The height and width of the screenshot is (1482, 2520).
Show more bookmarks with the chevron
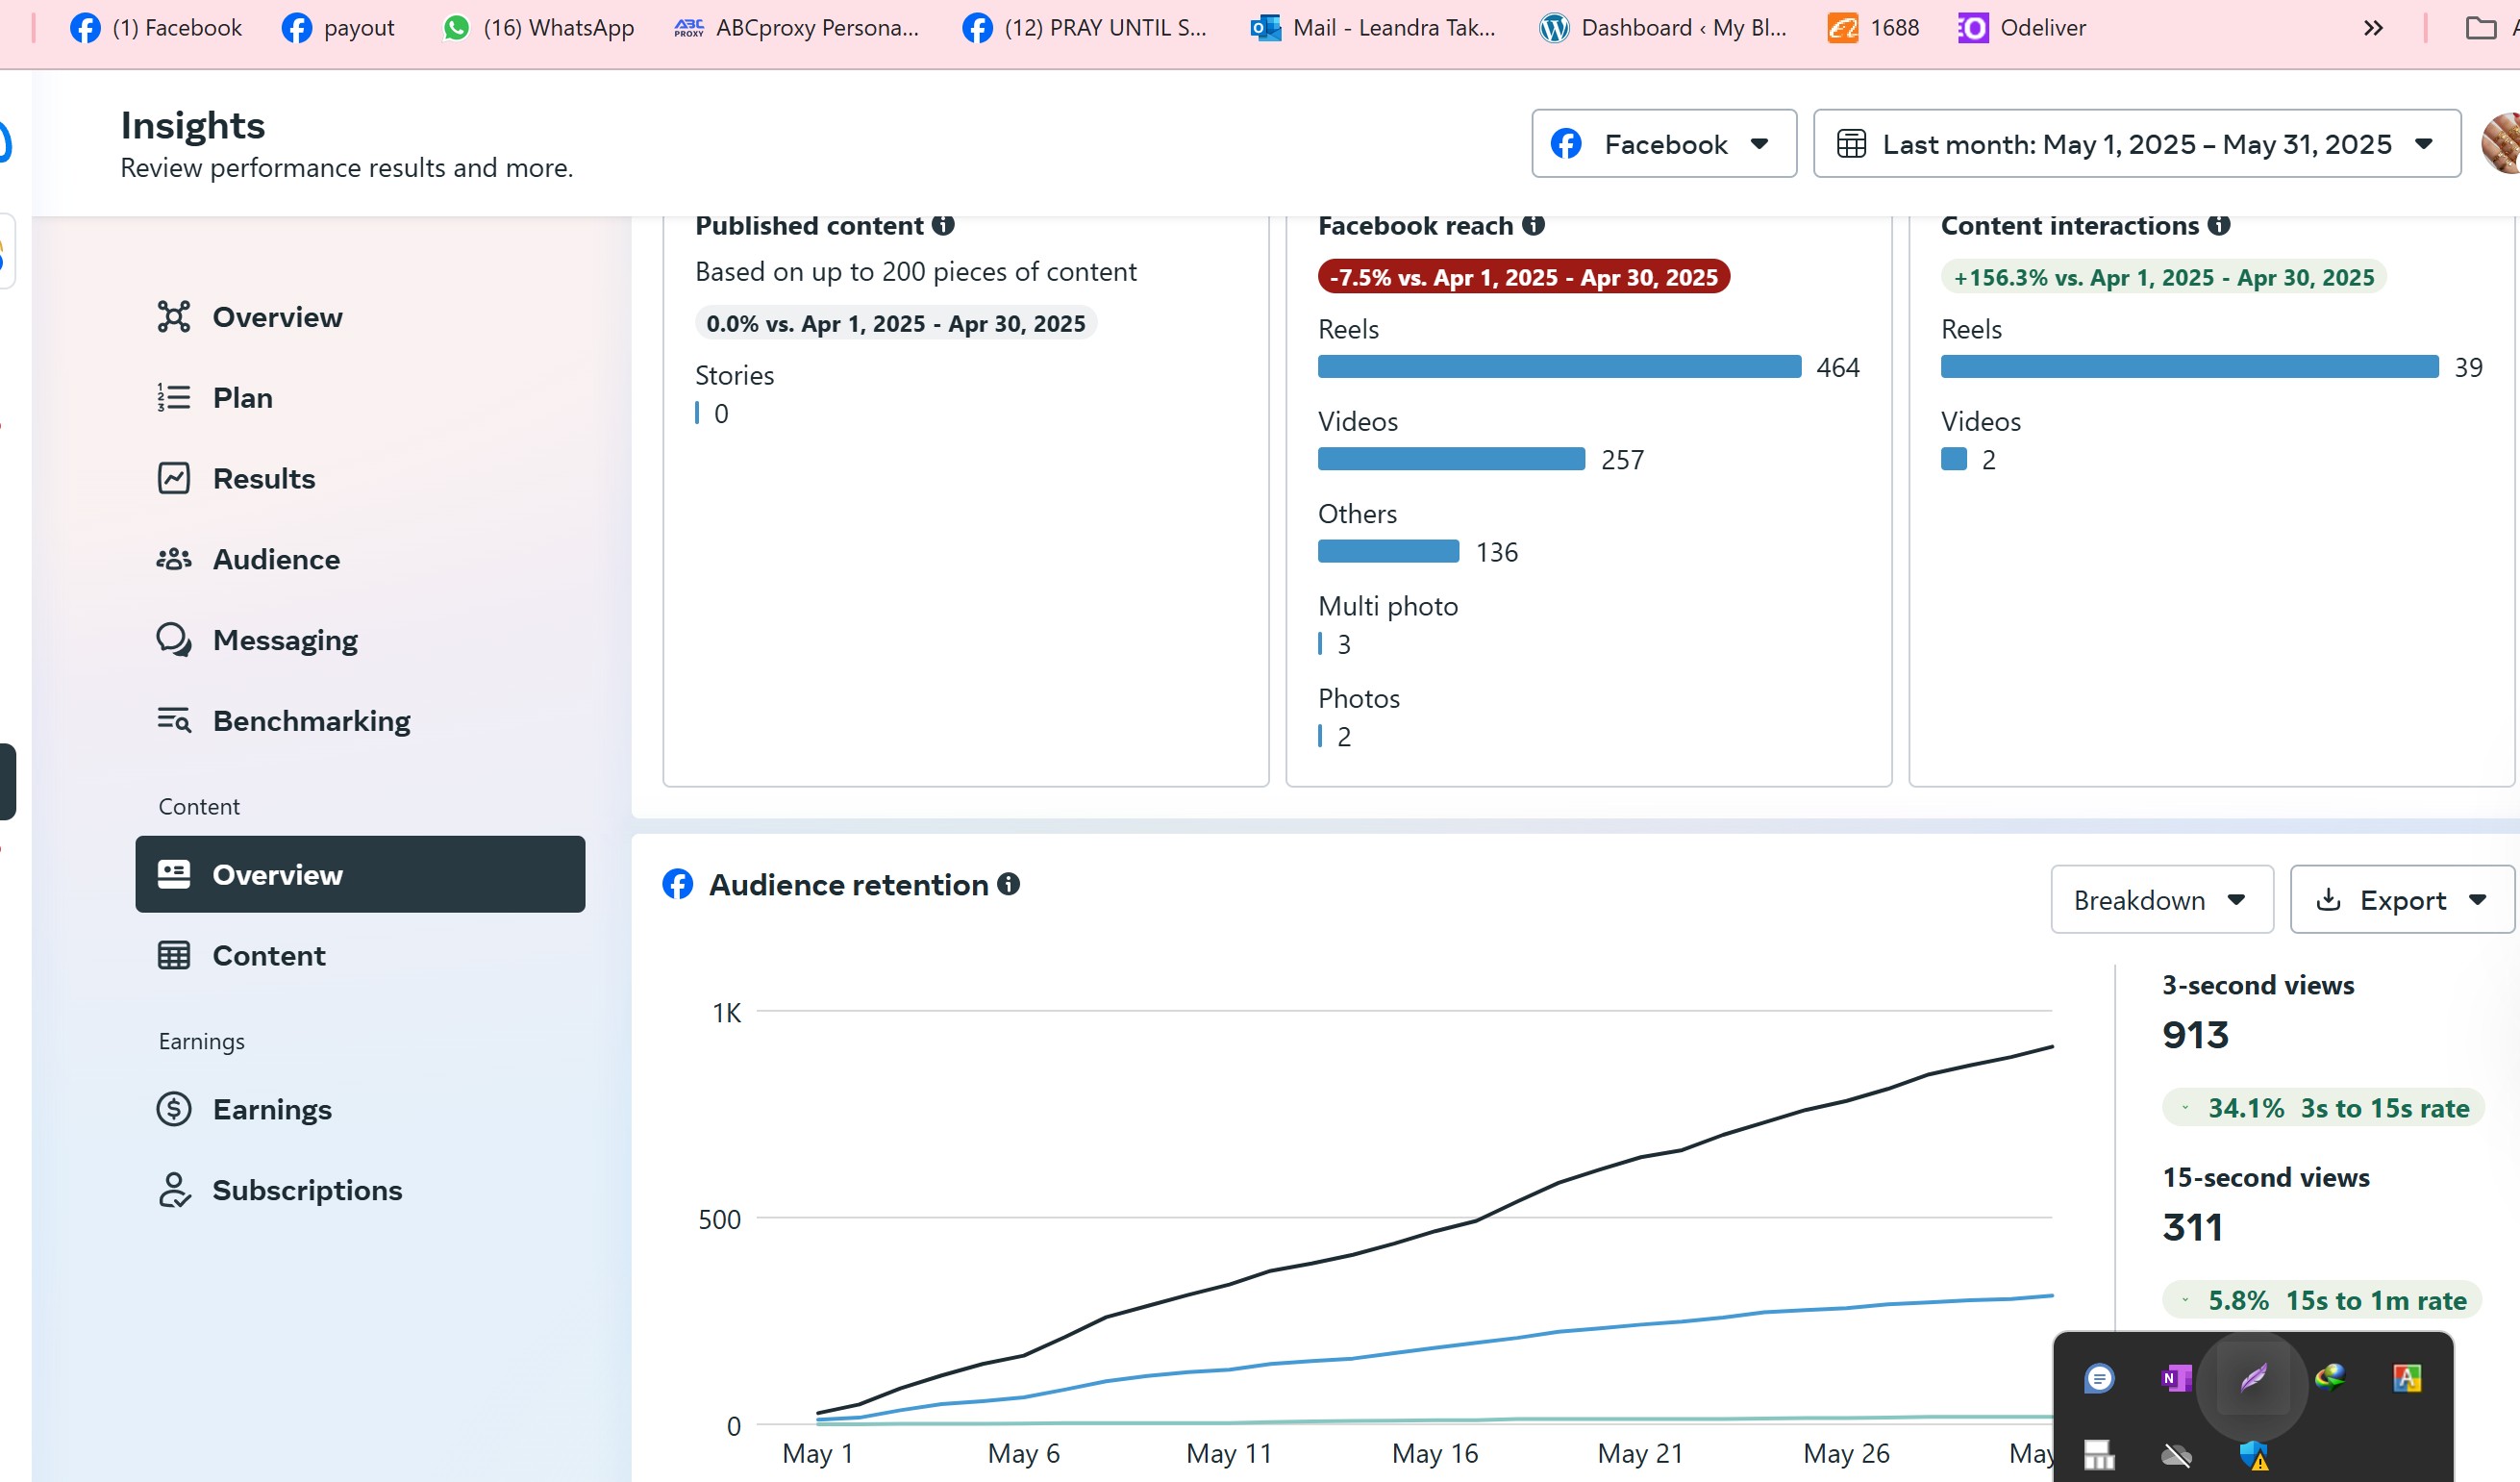click(2373, 28)
